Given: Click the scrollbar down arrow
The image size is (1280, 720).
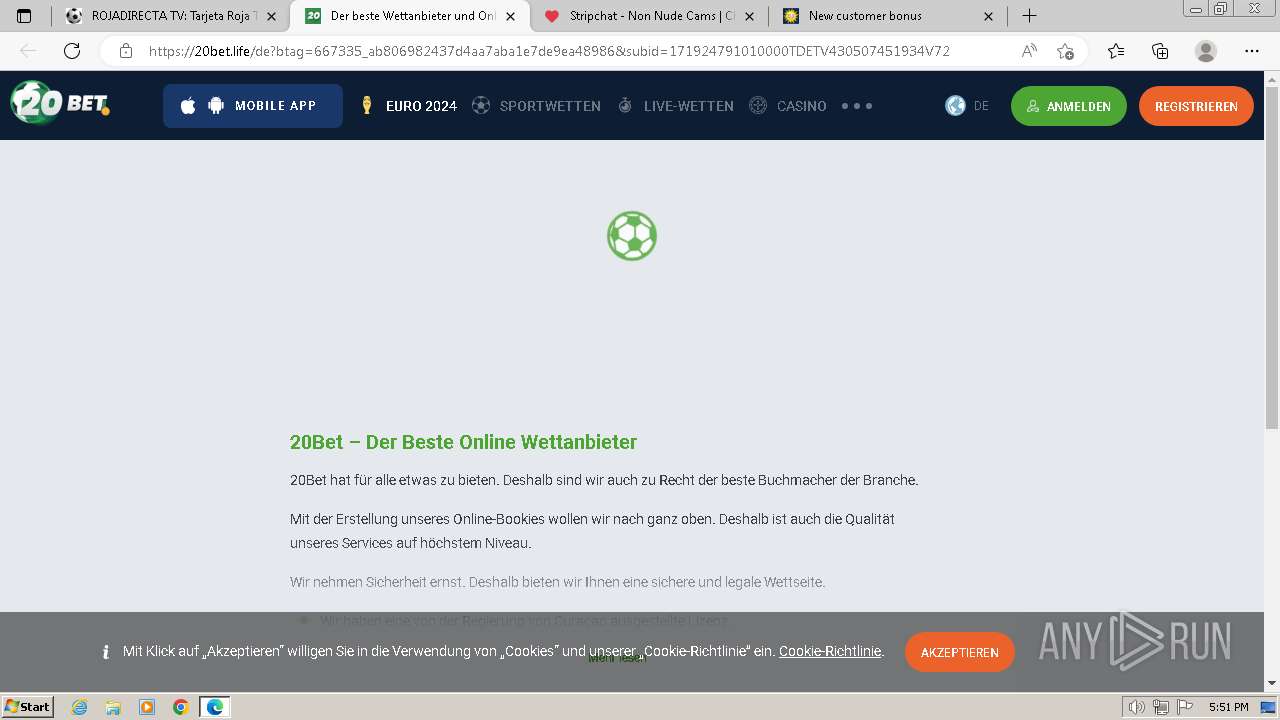Looking at the screenshot, I should [x=1272, y=684].
